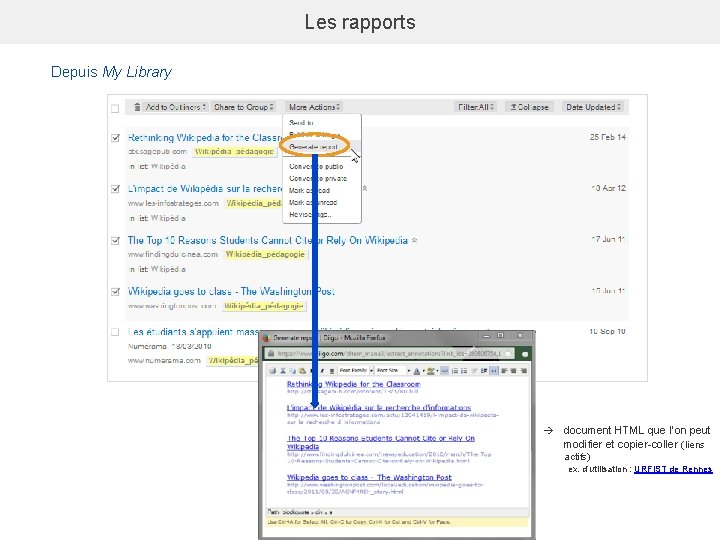
Task: Click the Firefox logo in popup title bar
Action: point(266,338)
